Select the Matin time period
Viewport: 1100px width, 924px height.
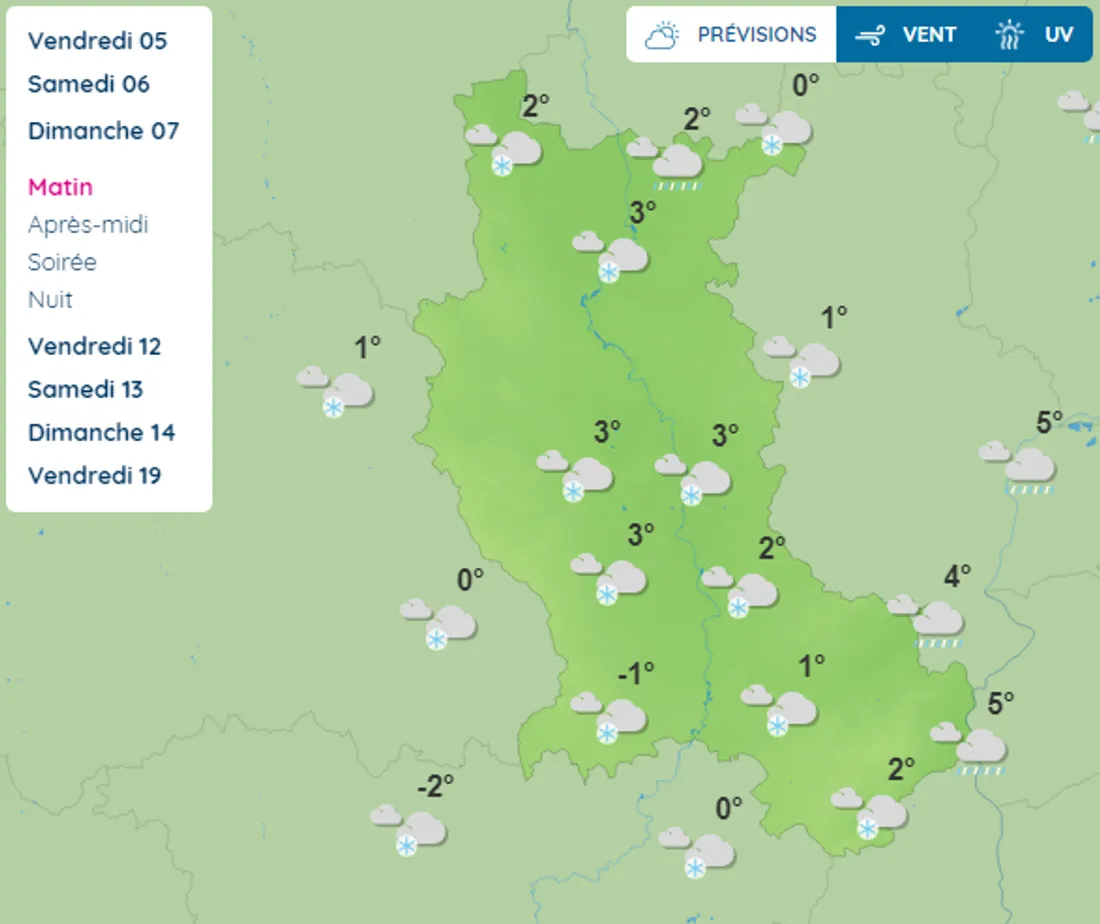point(60,187)
